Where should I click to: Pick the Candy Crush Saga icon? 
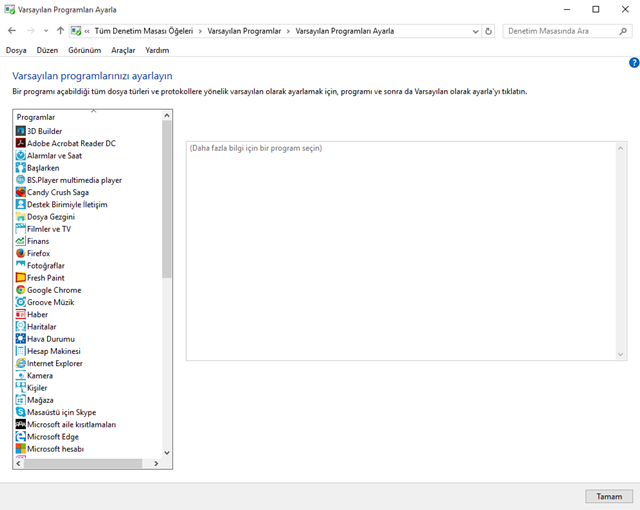click(x=20, y=192)
